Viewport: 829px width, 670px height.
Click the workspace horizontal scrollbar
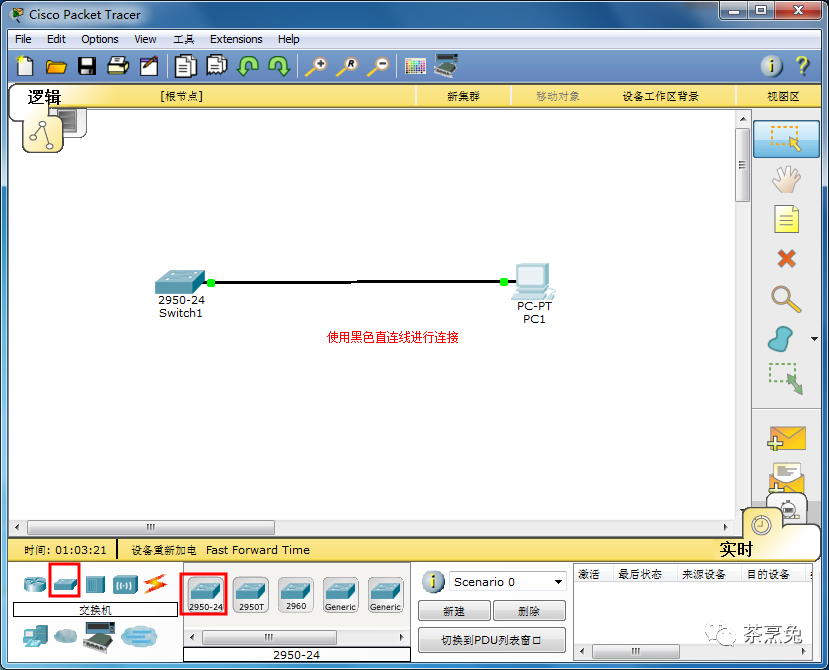[151, 527]
